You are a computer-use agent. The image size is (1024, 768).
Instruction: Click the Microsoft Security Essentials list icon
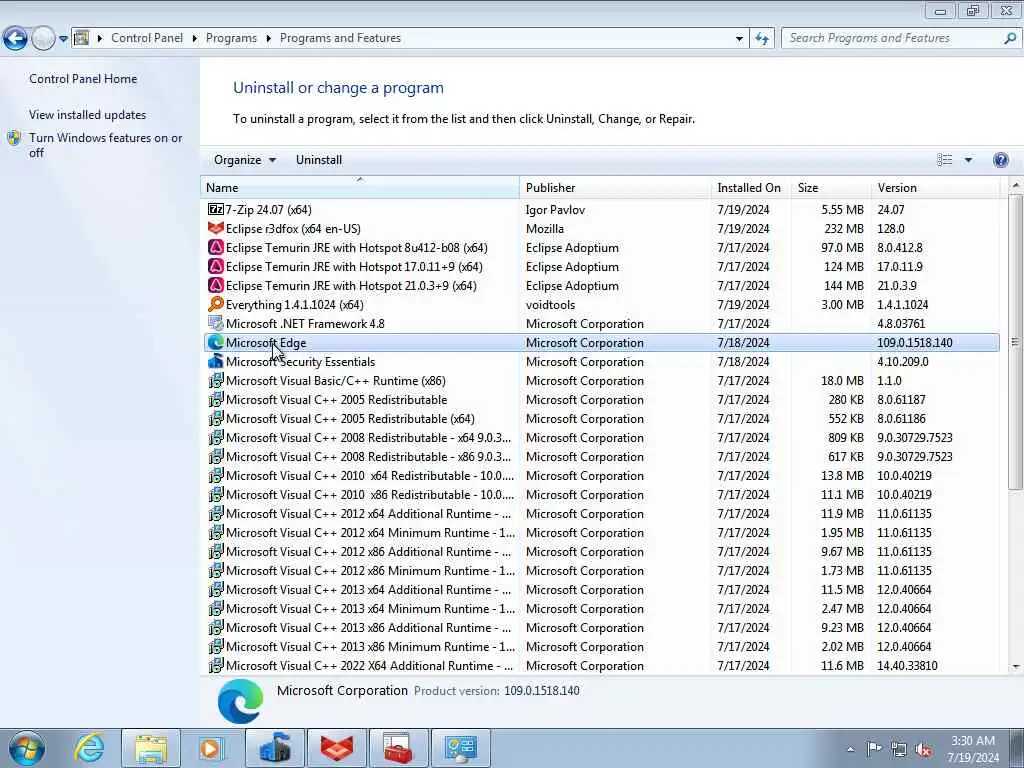pyautogui.click(x=216, y=361)
